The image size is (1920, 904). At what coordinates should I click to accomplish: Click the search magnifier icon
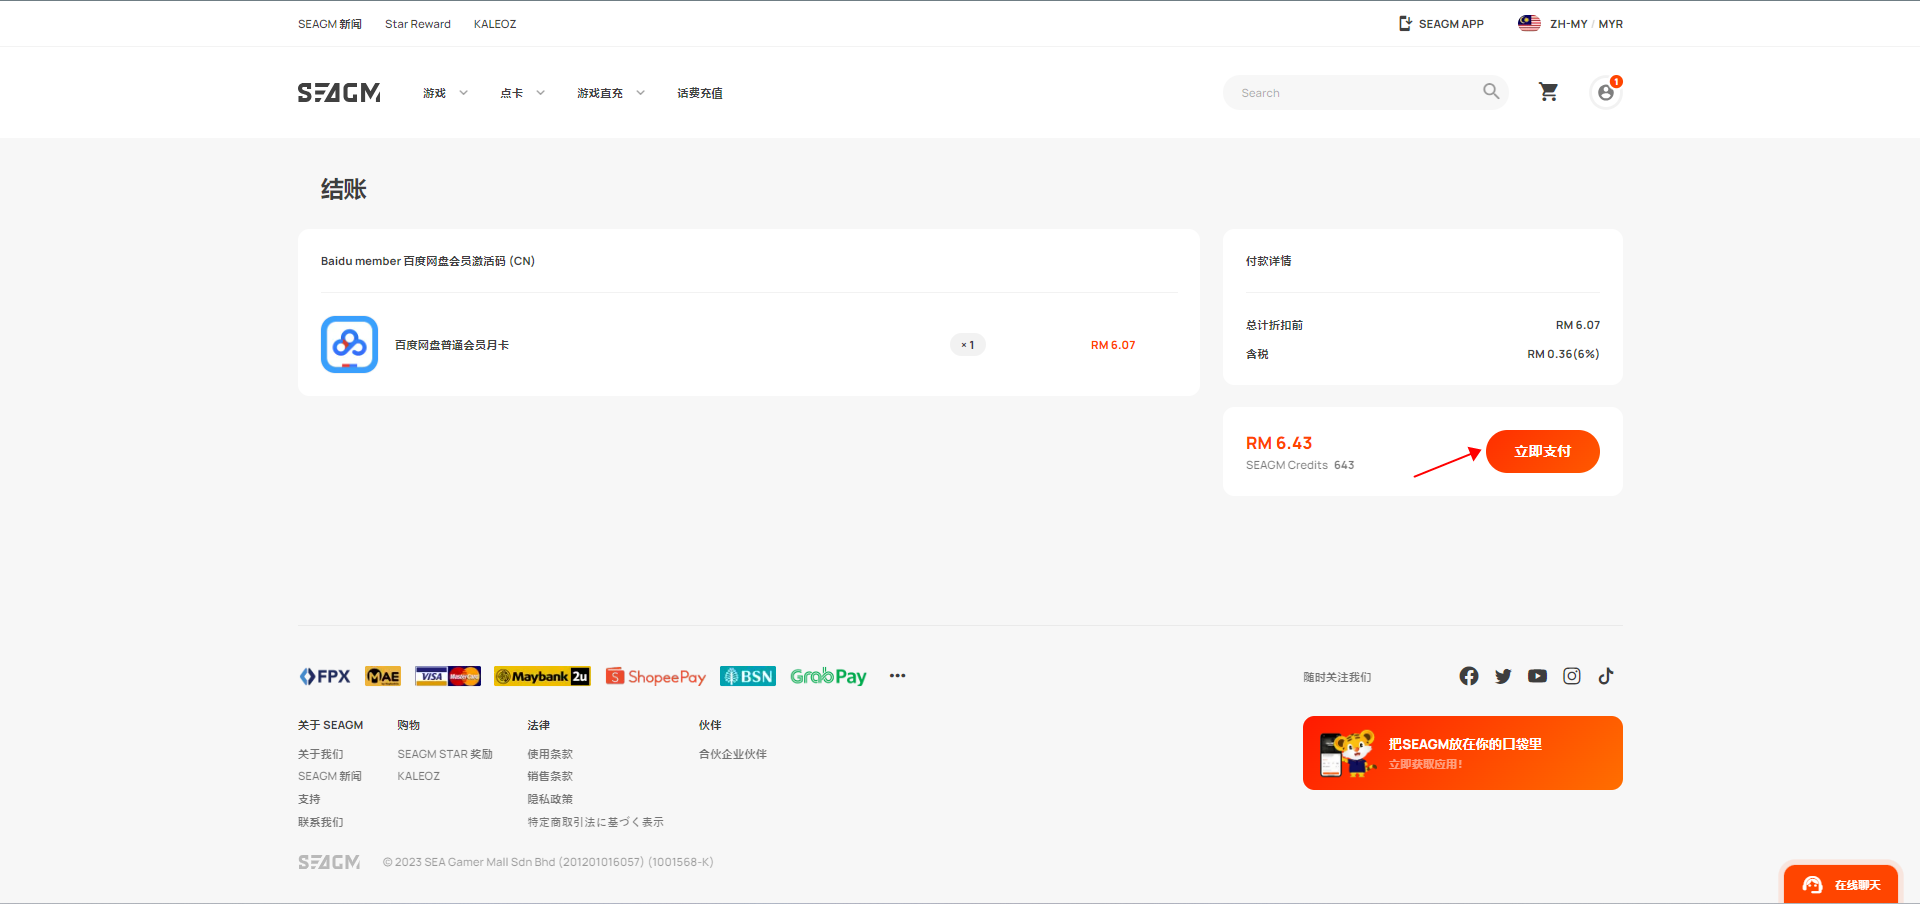(1491, 92)
